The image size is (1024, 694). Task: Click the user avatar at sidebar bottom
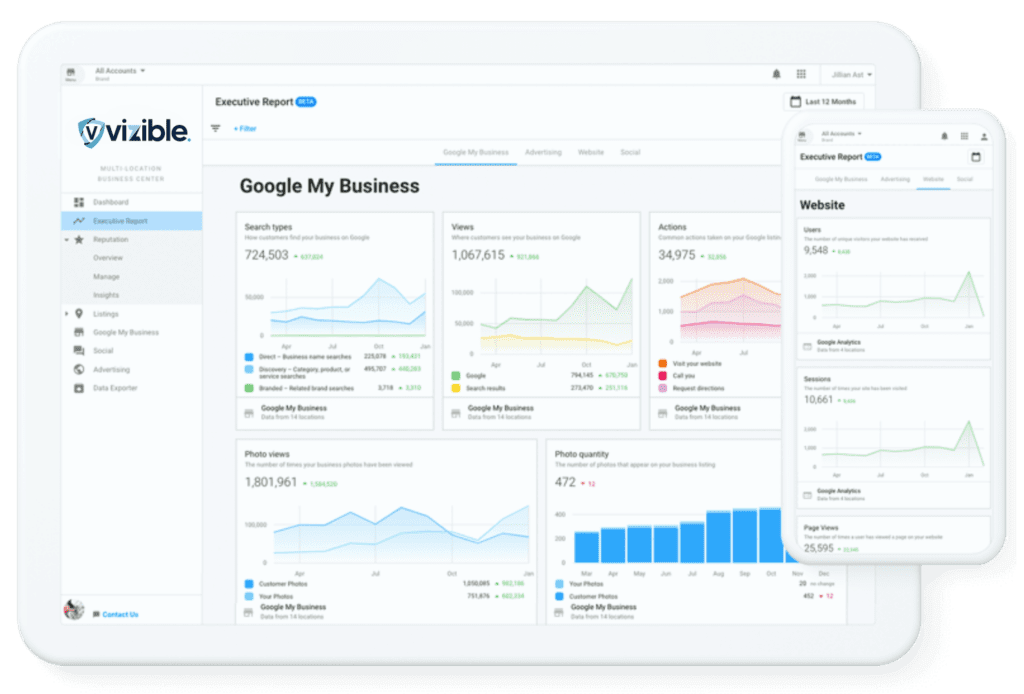point(74,609)
